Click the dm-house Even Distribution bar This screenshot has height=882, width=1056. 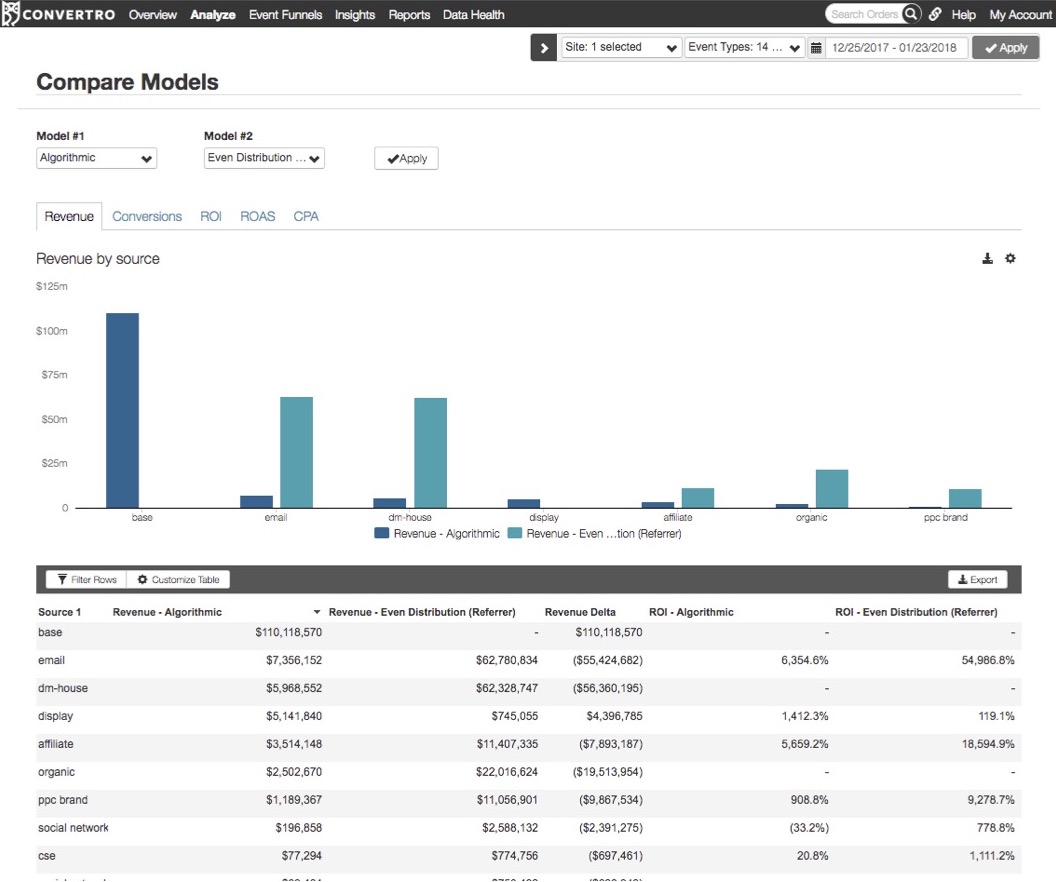tap(430, 452)
